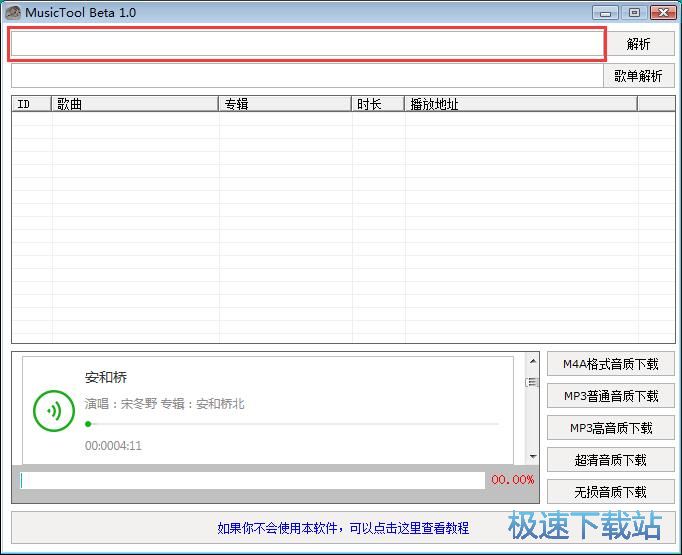Click the MusicTool app icon in title bar
The width and height of the screenshot is (682, 555).
point(13,12)
